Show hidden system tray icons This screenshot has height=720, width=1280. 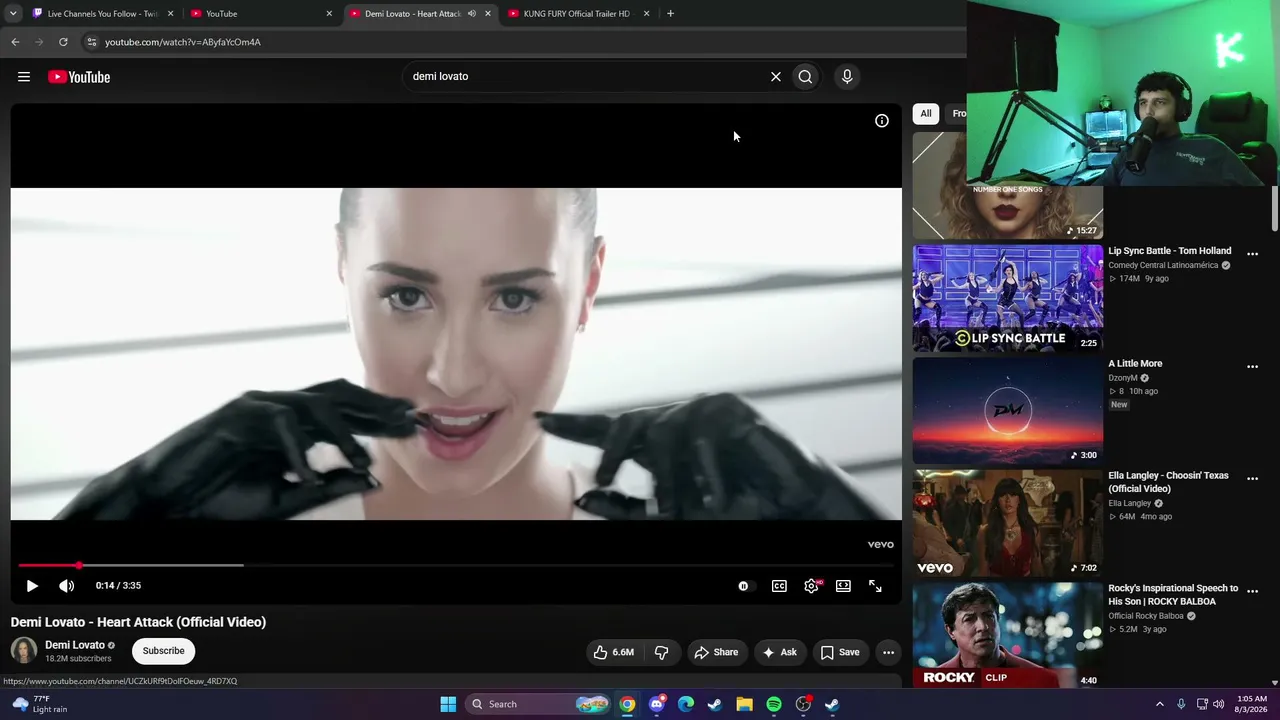pos(1160,704)
